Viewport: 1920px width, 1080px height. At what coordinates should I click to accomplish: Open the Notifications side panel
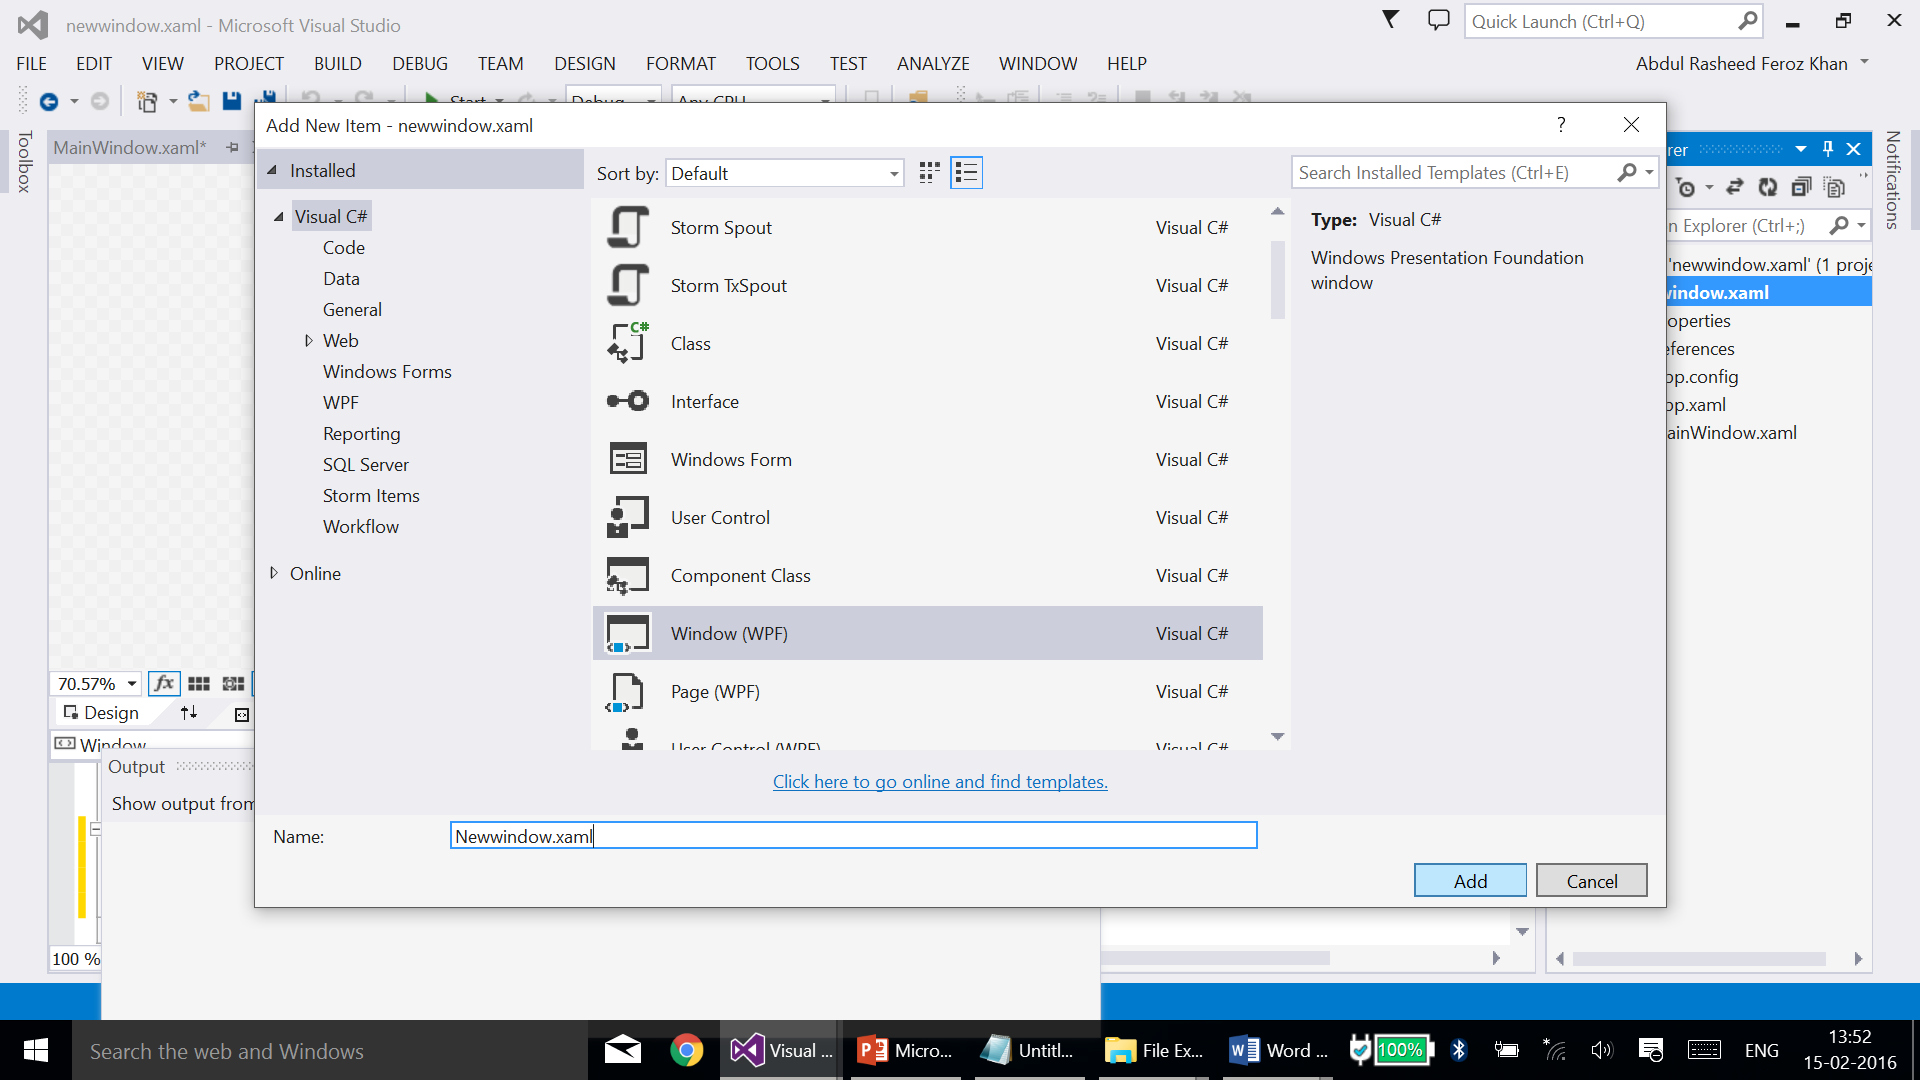(1891, 180)
